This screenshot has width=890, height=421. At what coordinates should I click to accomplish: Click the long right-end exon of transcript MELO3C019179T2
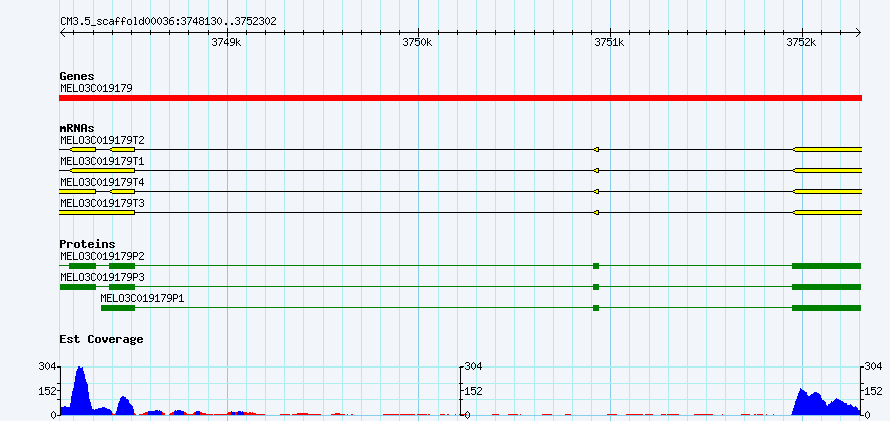(x=828, y=149)
